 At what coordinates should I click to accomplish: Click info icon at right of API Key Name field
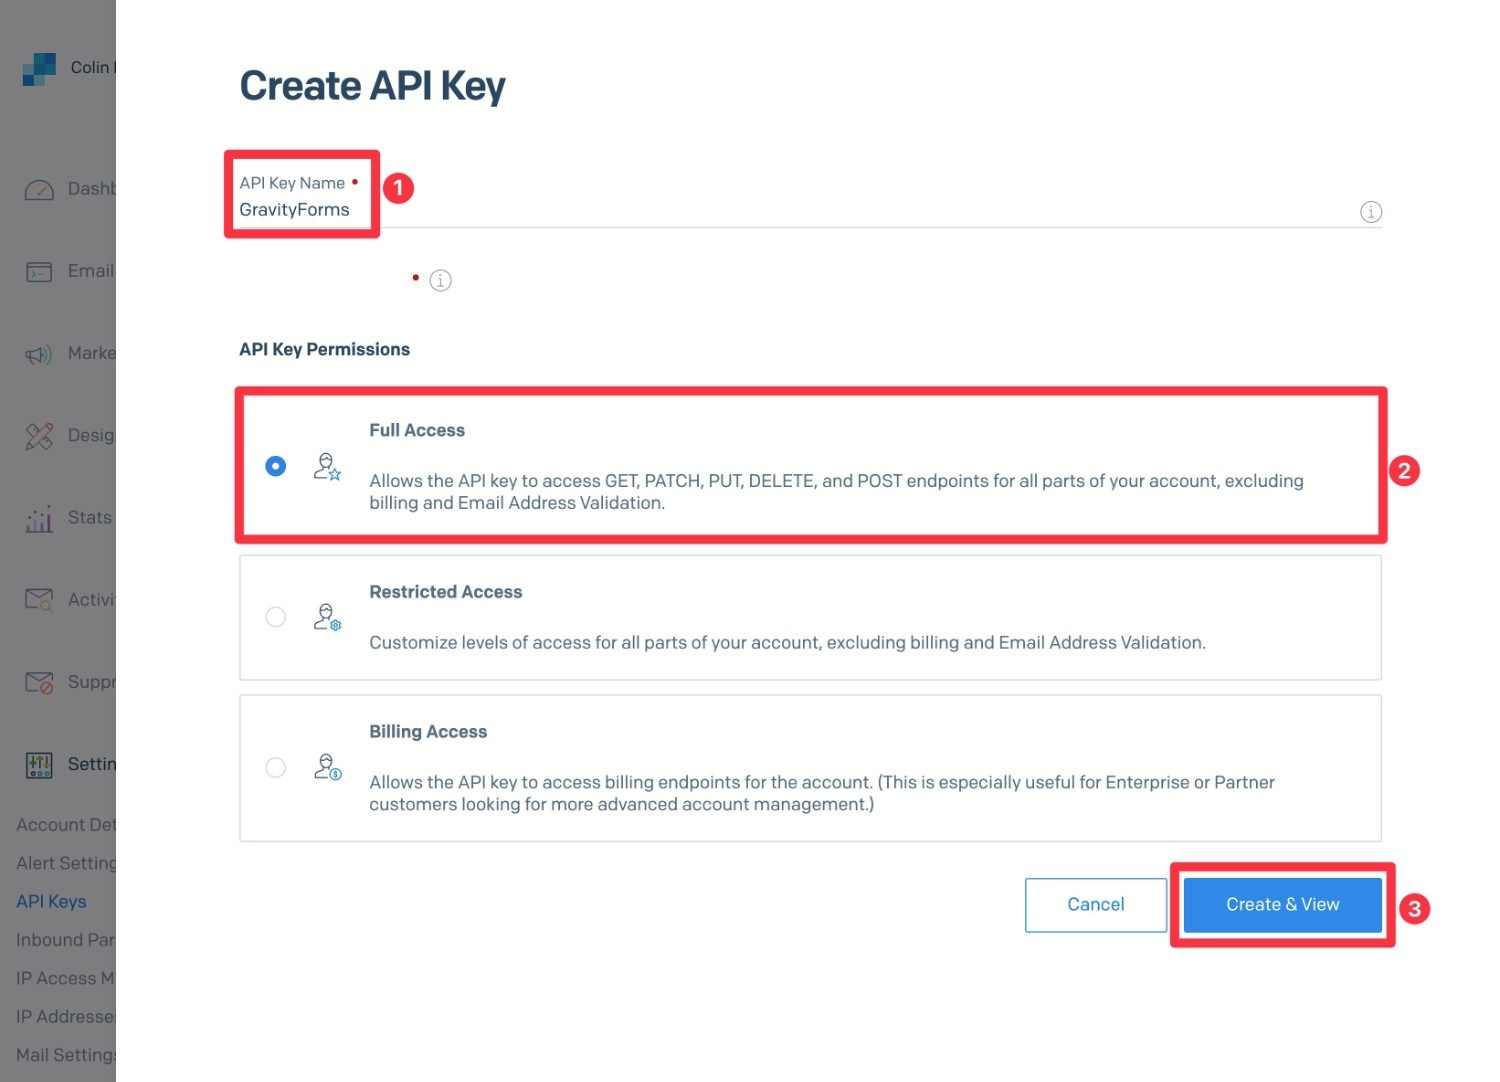(1371, 212)
